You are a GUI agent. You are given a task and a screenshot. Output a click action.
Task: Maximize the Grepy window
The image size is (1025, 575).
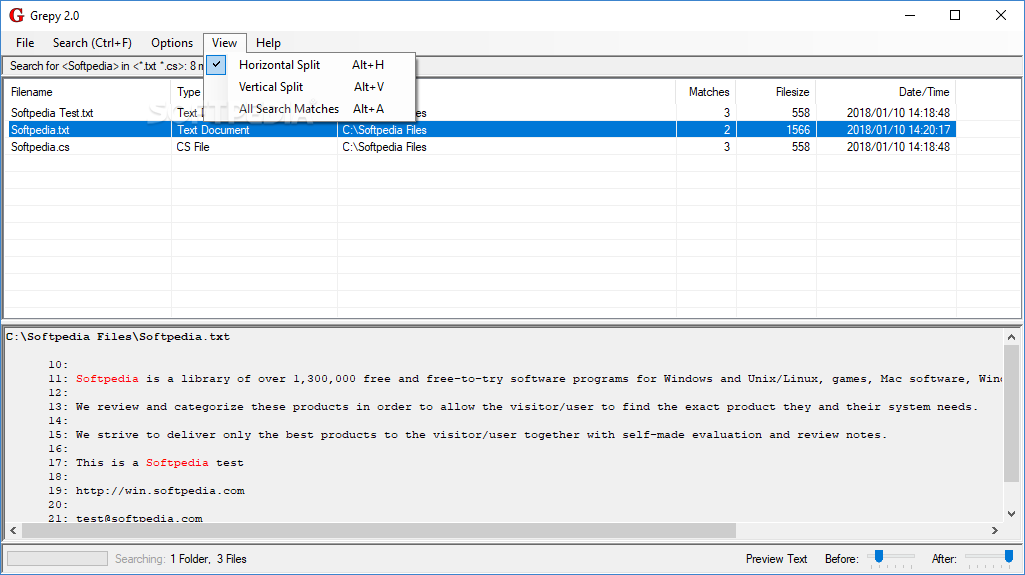(955, 15)
